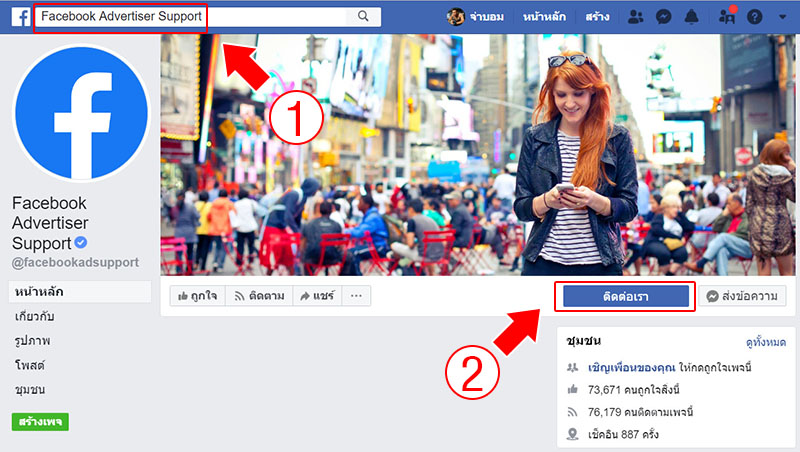The width and height of the screenshot is (800, 452).
Task: Click the แชร์ share button
Action: [317, 296]
